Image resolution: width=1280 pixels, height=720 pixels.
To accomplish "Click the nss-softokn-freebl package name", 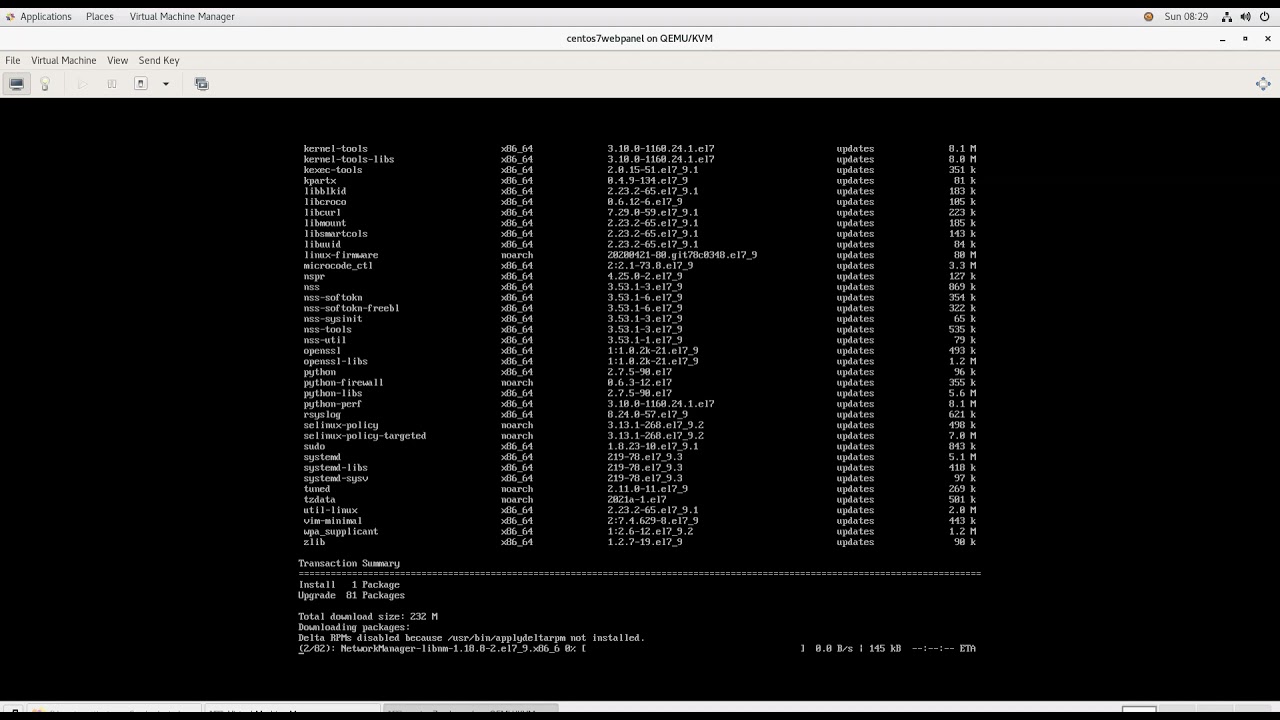I will (x=351, y=308).
